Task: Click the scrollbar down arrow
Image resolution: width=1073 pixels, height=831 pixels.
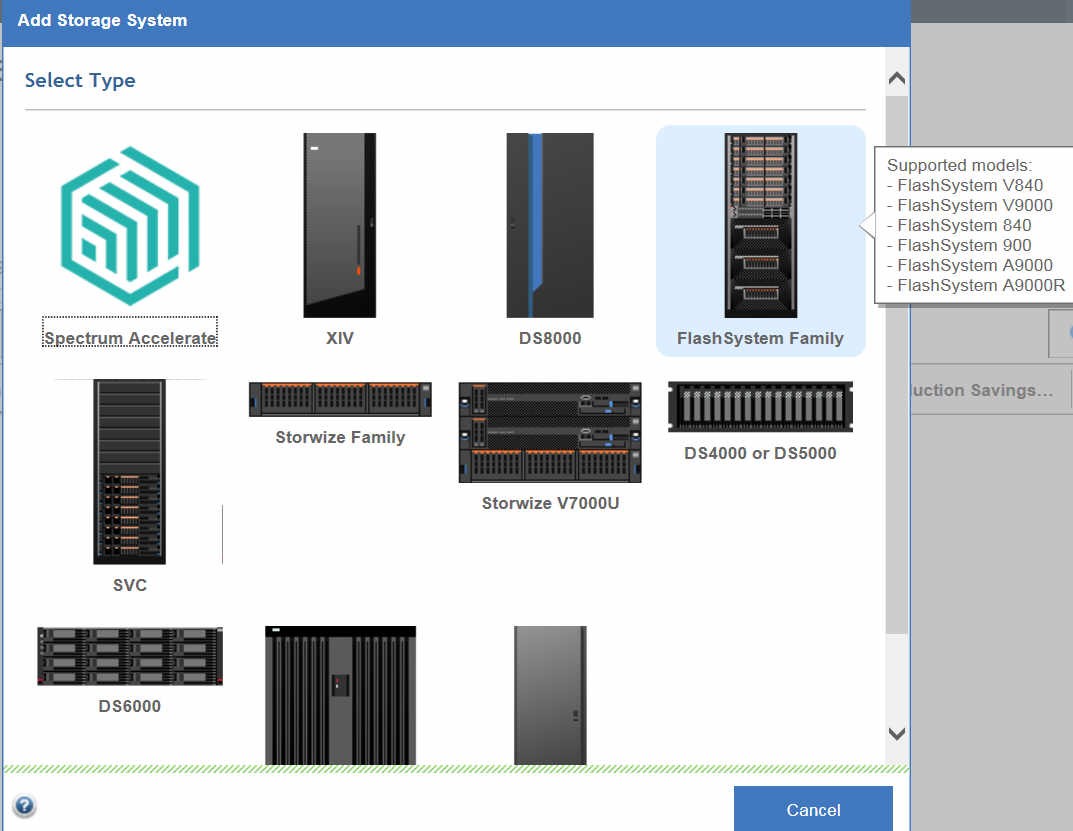Action: [x=896, y=732]
